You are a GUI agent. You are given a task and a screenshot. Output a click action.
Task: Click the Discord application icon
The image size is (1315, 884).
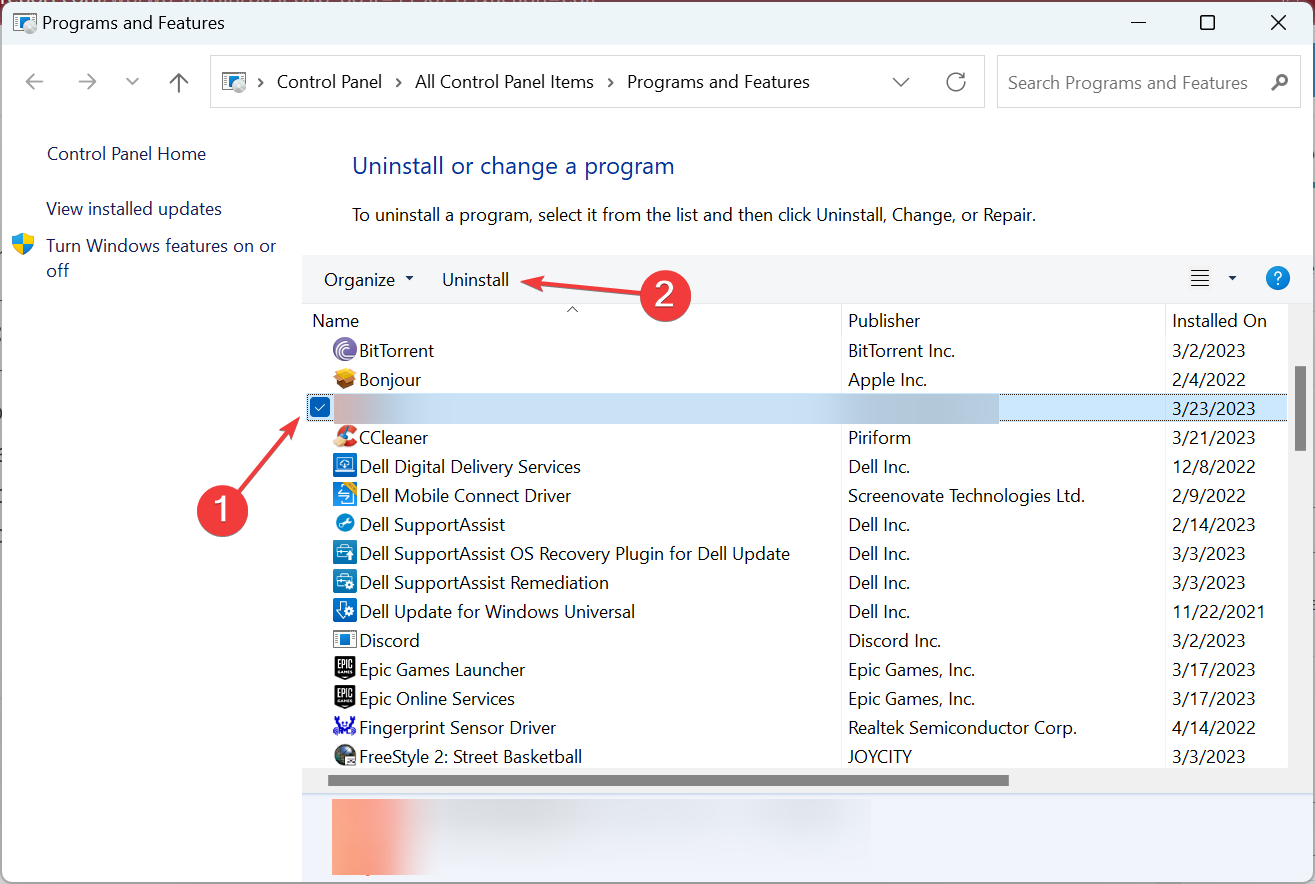(344, 640)
